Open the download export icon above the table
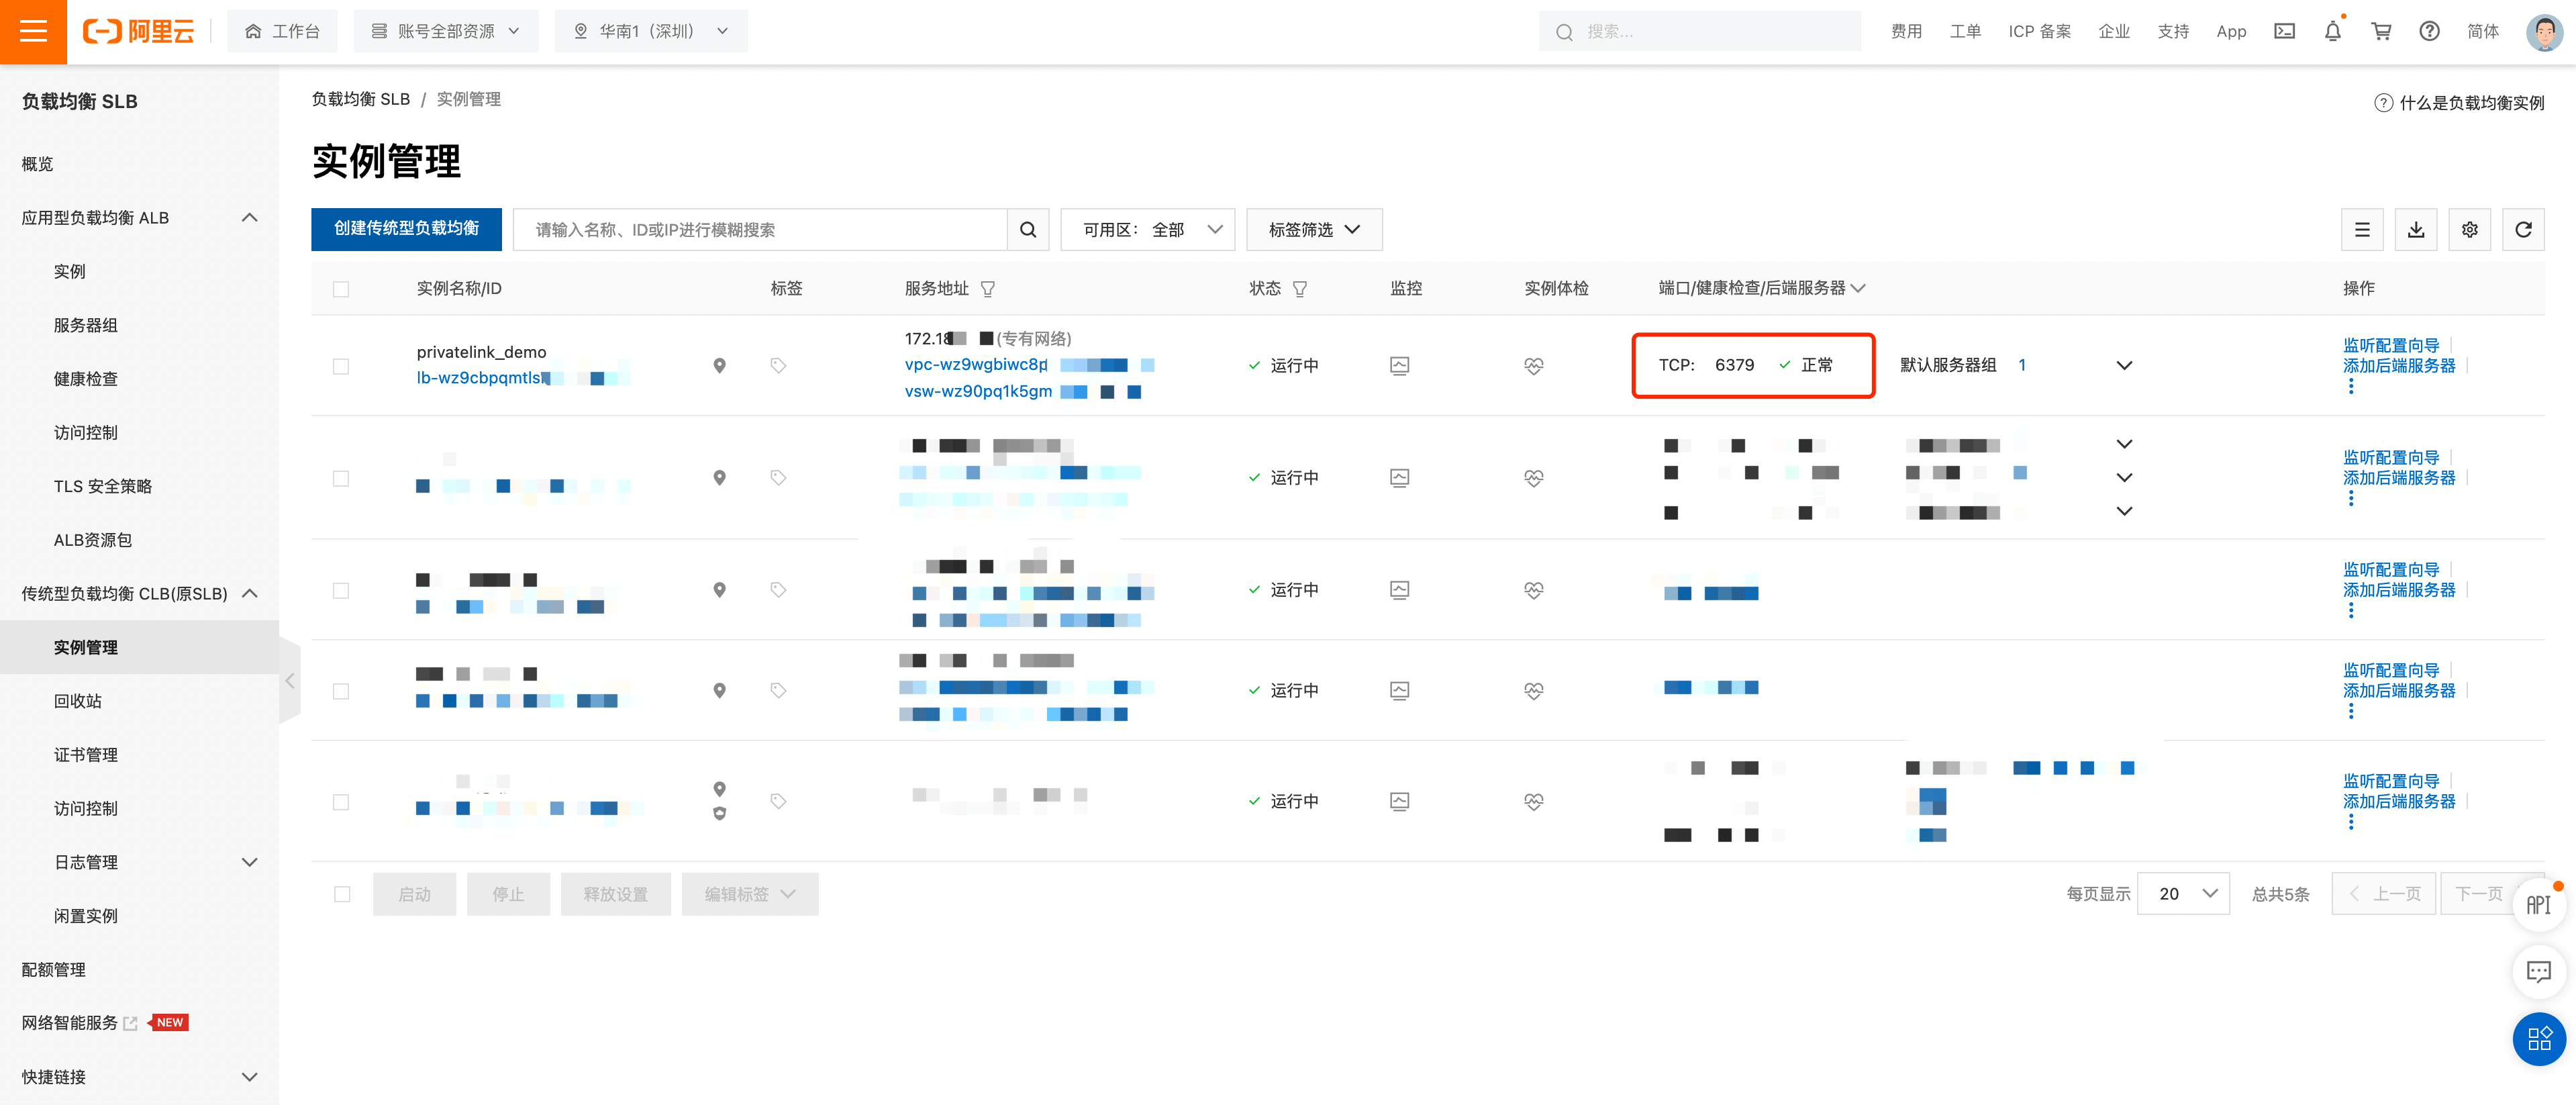The height and width of the screenshot is (1105, 2576). [x=2416, y=229]
